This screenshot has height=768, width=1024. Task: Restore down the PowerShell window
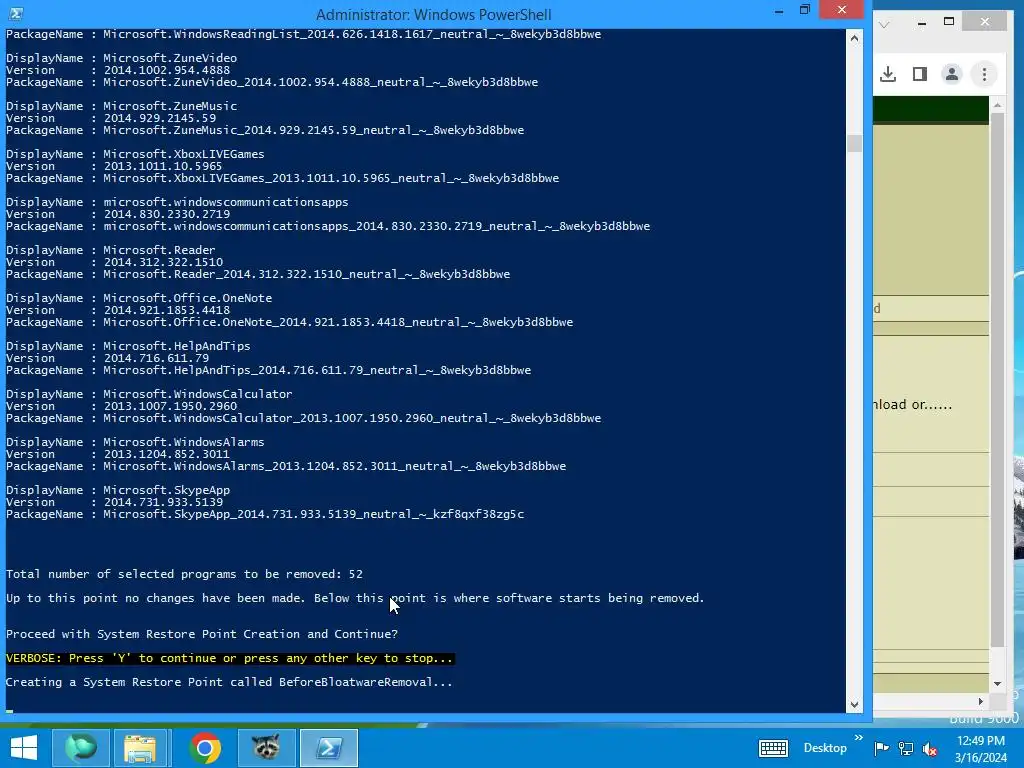click(x=805, y=10)
